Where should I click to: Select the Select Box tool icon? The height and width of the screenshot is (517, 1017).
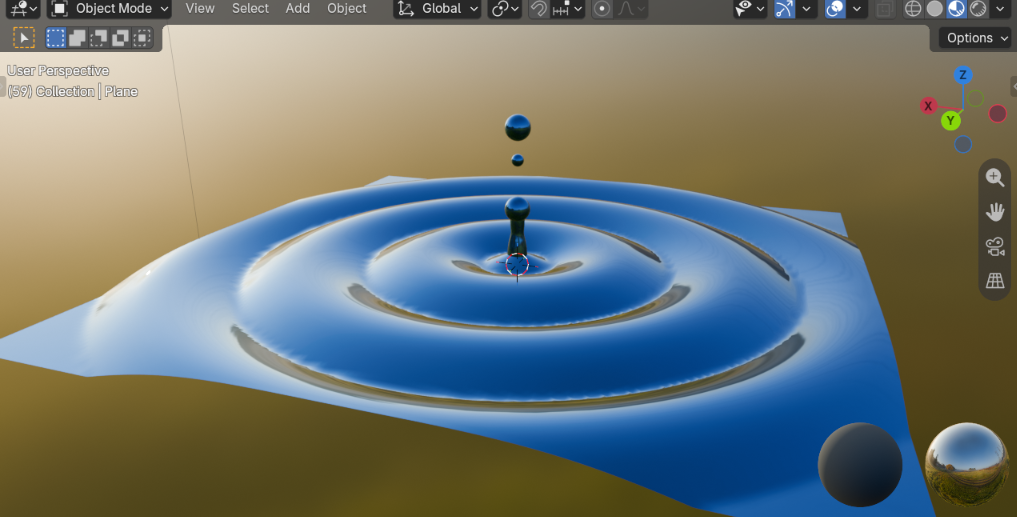(x=24, y=38)
